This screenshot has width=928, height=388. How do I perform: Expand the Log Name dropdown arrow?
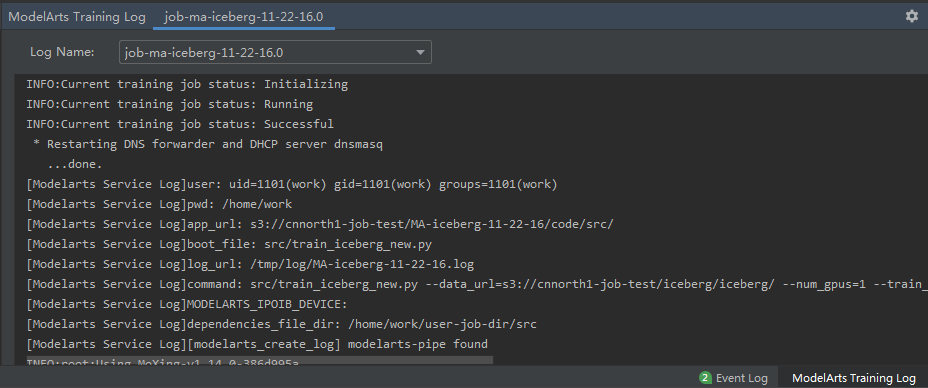click(x=420, y=52)
